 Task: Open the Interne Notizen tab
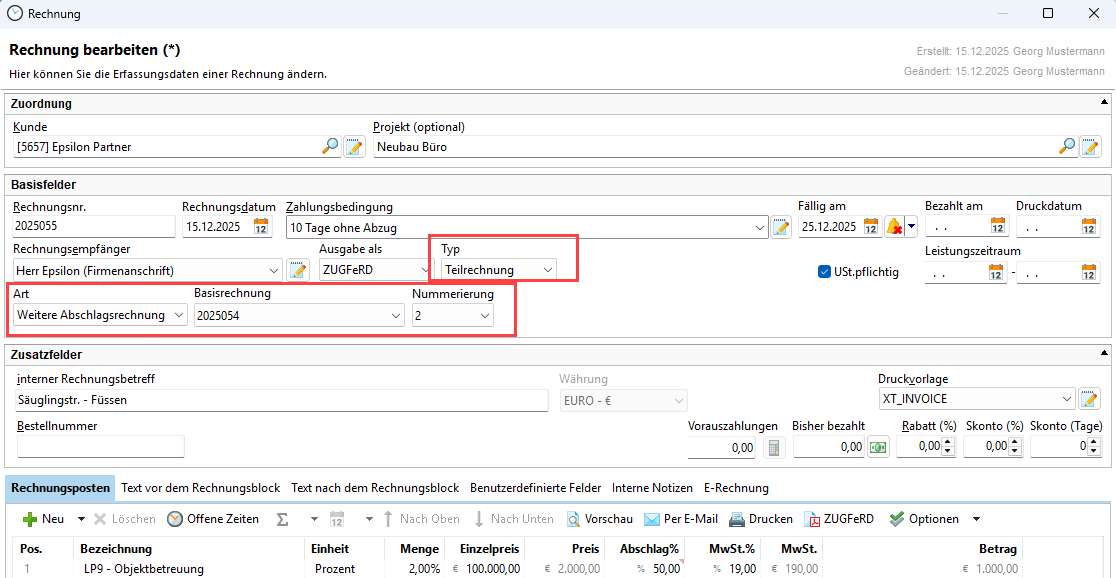(x=652, y=488)
